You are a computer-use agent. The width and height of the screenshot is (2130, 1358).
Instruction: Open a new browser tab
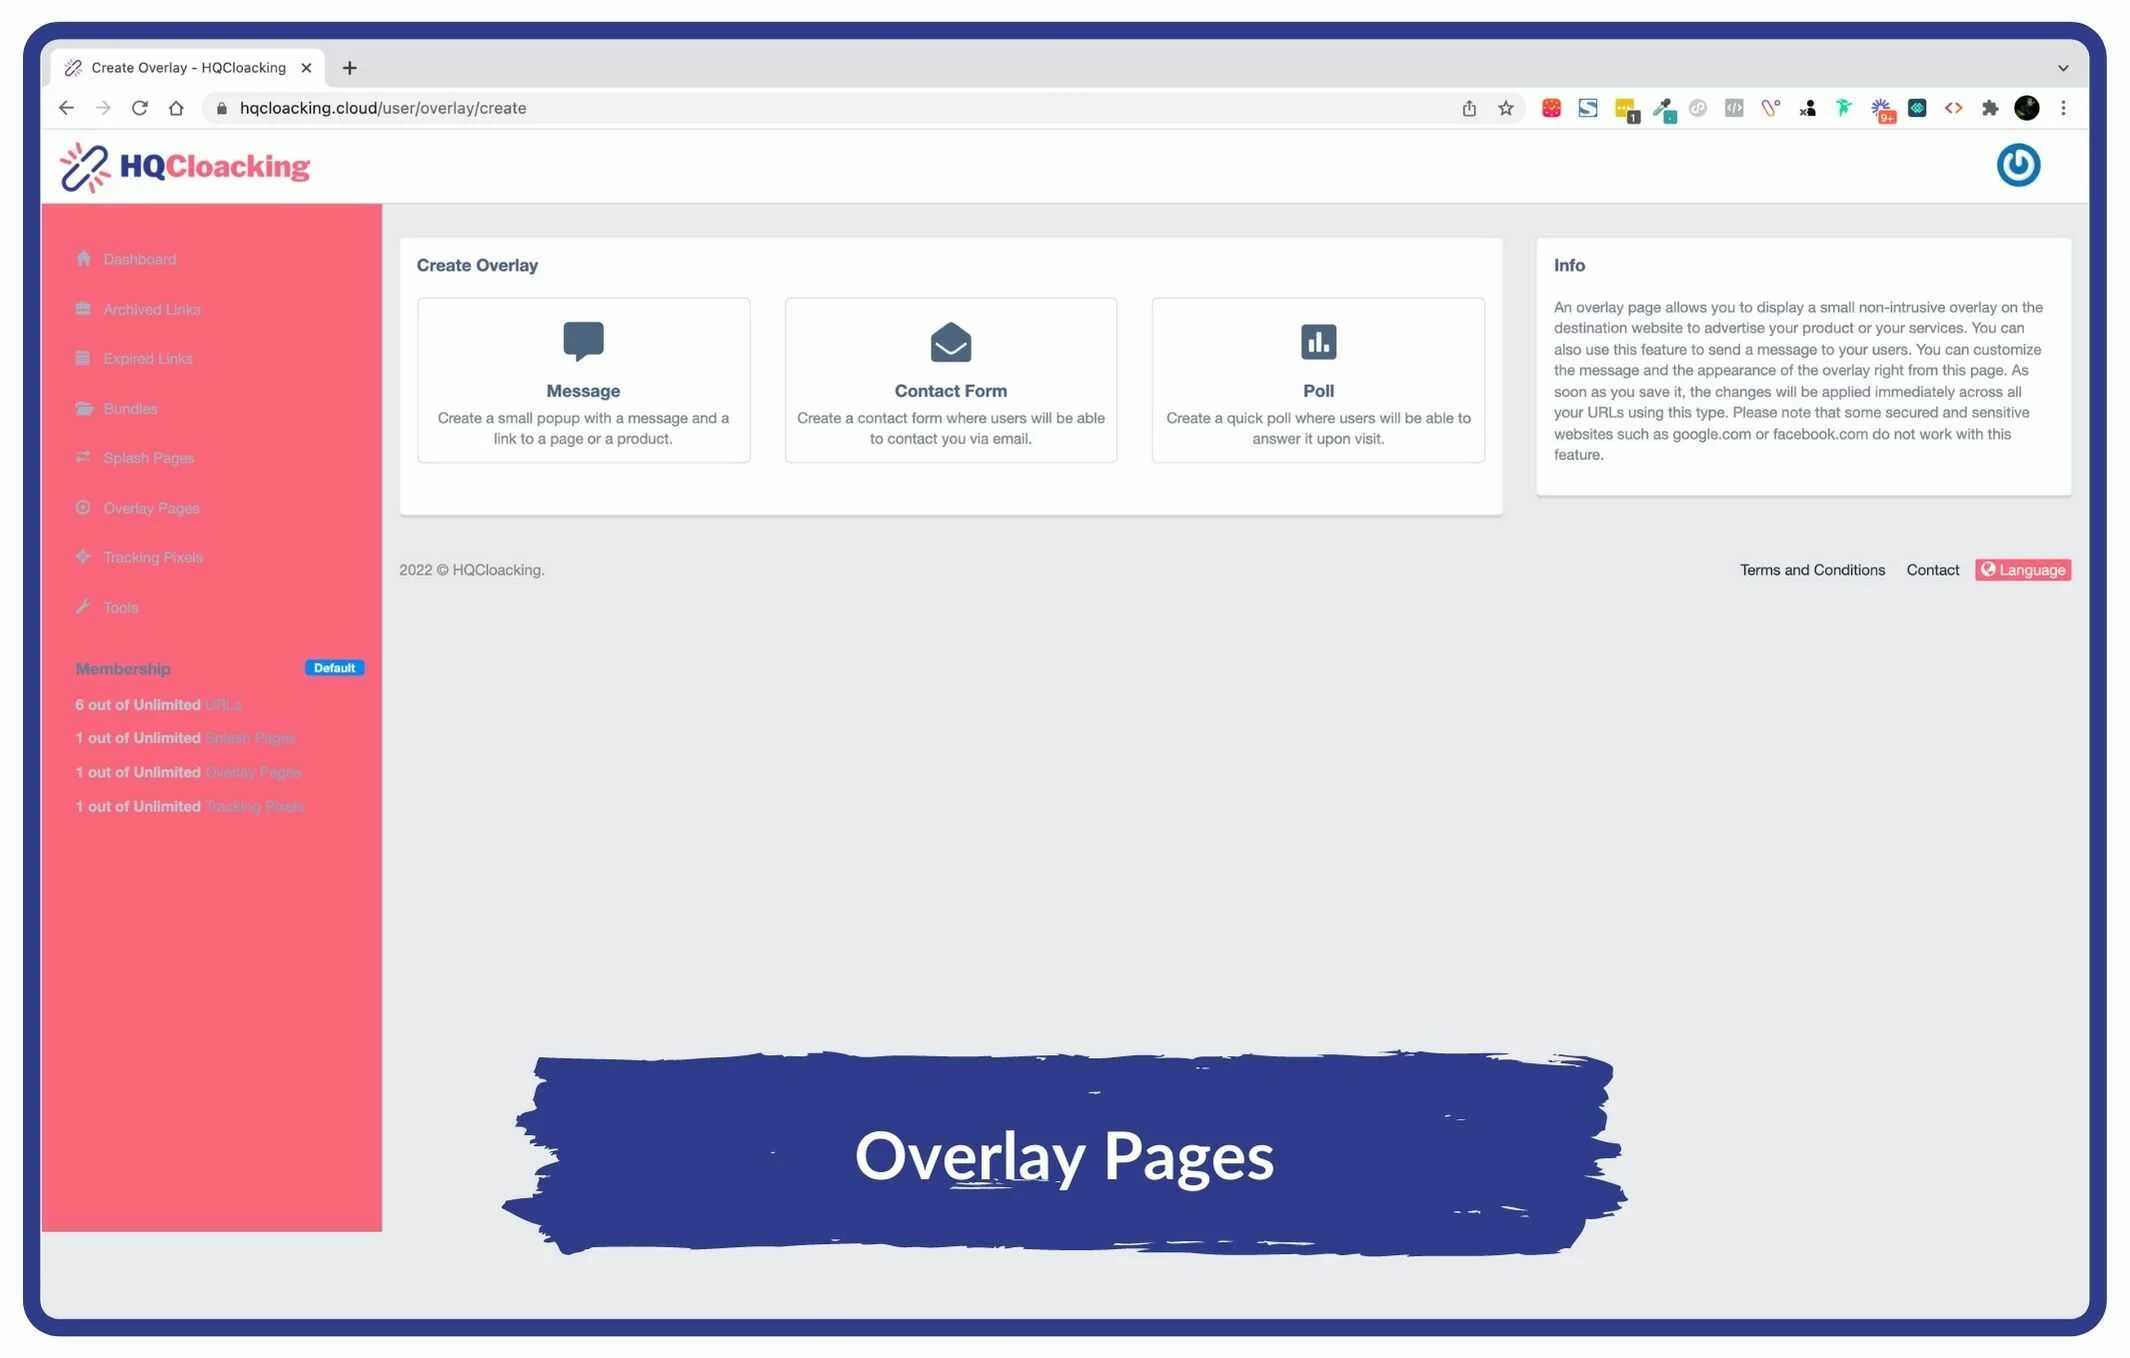(349, 68)
